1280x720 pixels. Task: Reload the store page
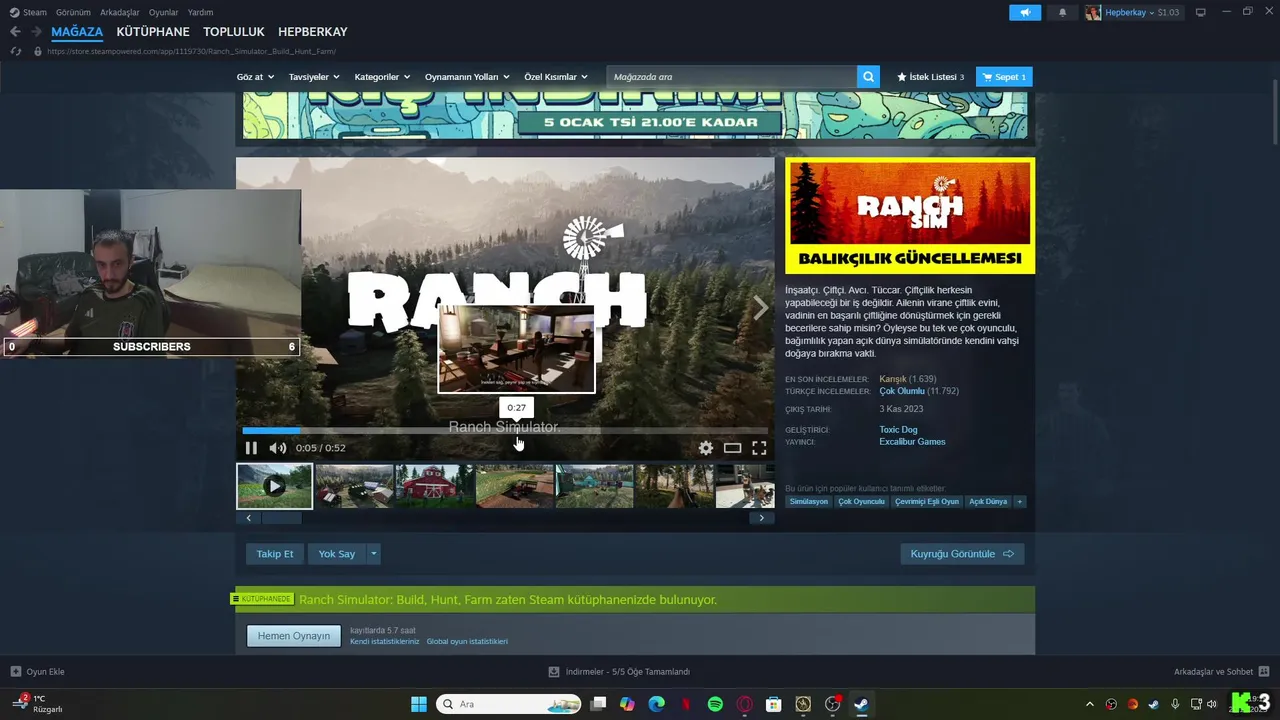(15, 51)
